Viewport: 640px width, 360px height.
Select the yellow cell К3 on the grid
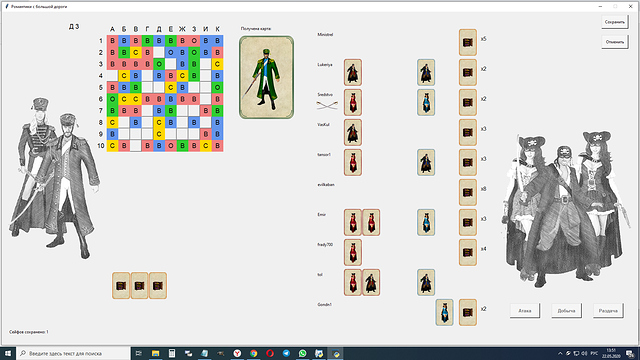point(218,64)
